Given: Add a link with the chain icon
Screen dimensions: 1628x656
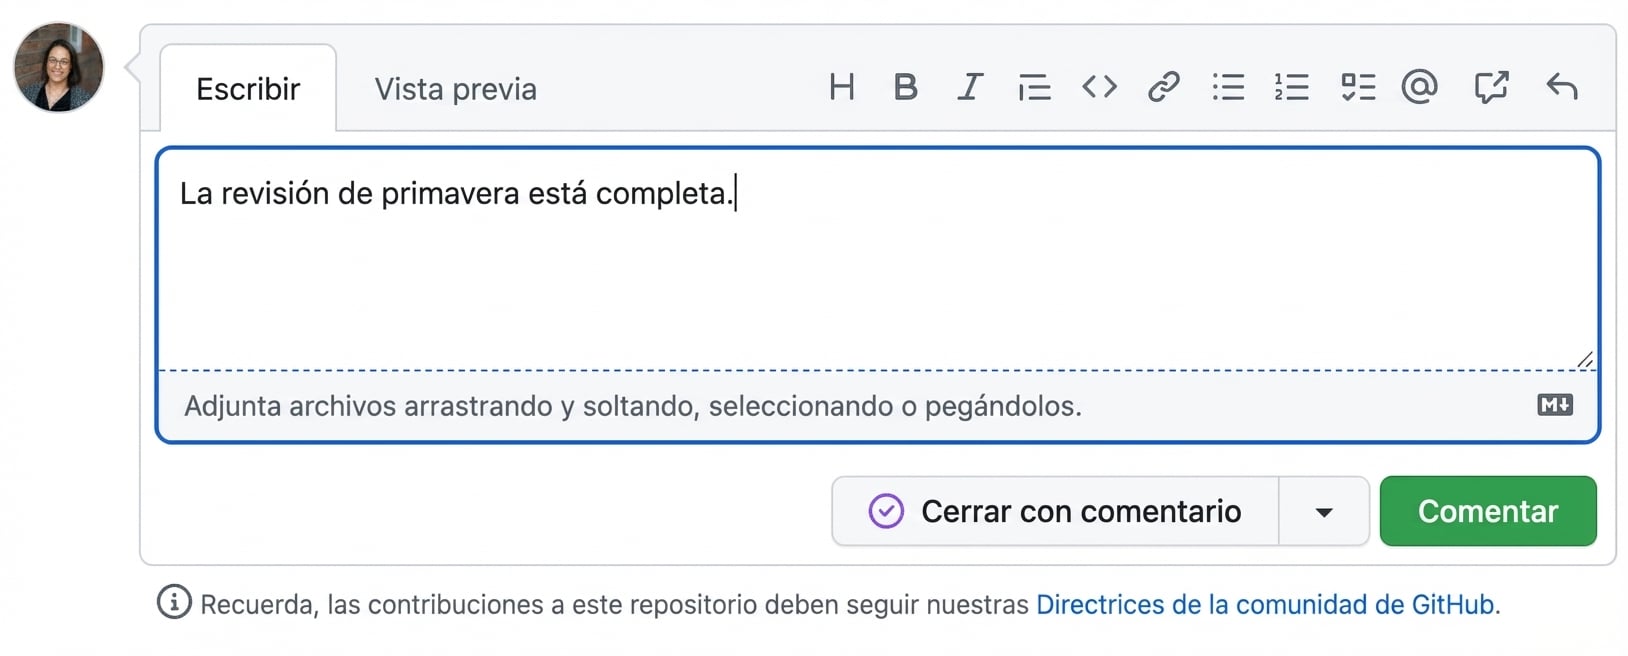Looking at the screenshot, I should click(x=1163, y=88).
